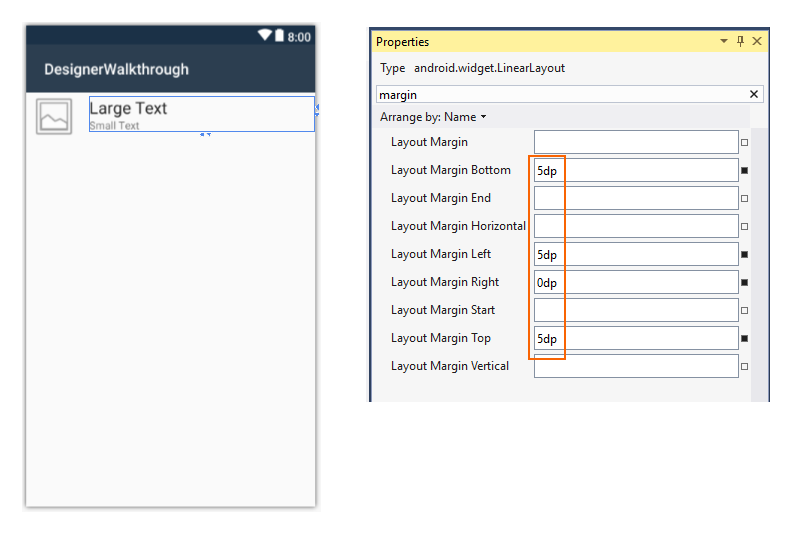Click the filled marker beside Layout Margin Right
799x533 pixels.
pos(744,283)
